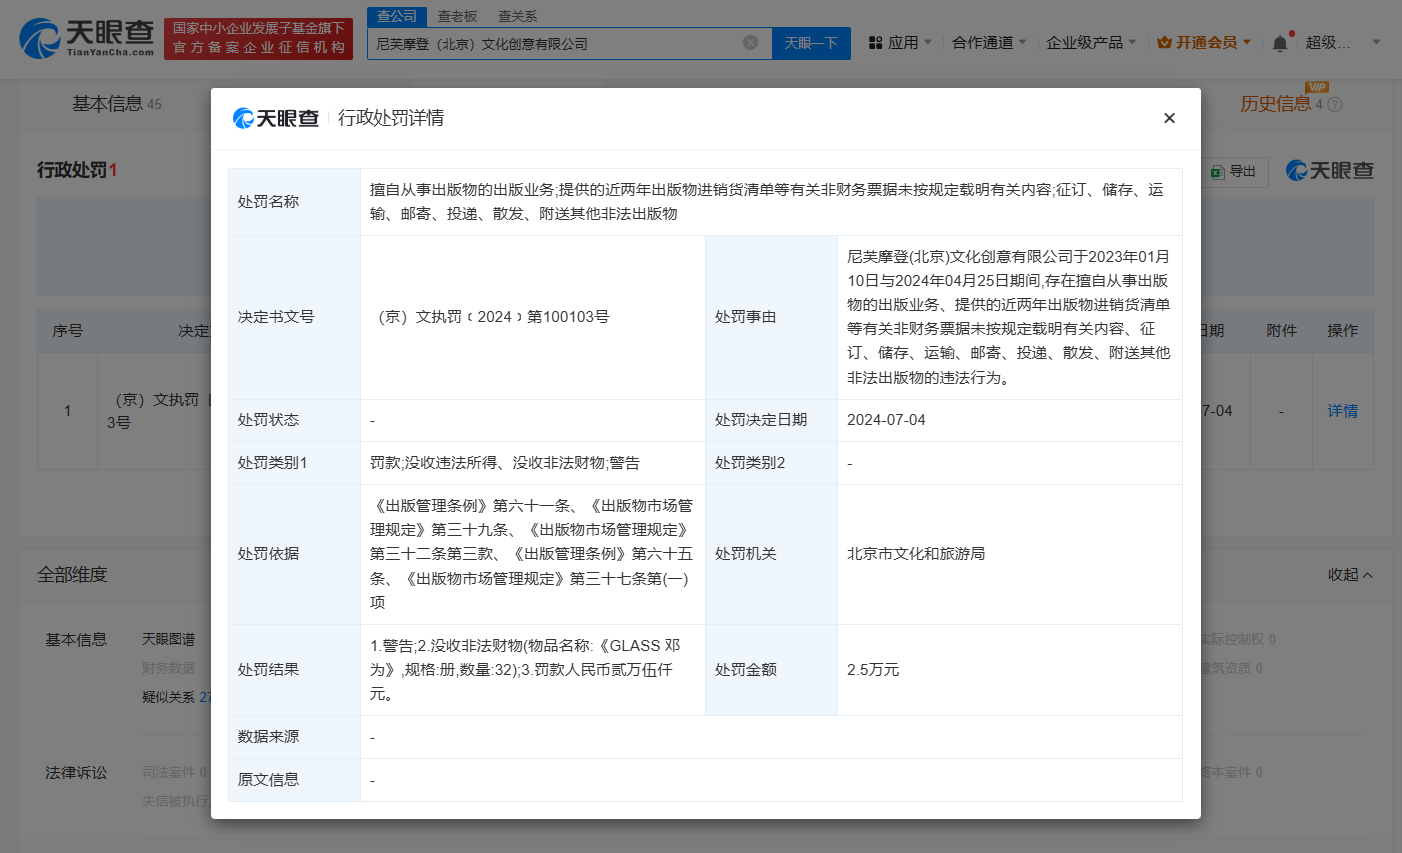
Task: Click the Tianyancha watermark logo right of 导出
Action: [1330, 171]
